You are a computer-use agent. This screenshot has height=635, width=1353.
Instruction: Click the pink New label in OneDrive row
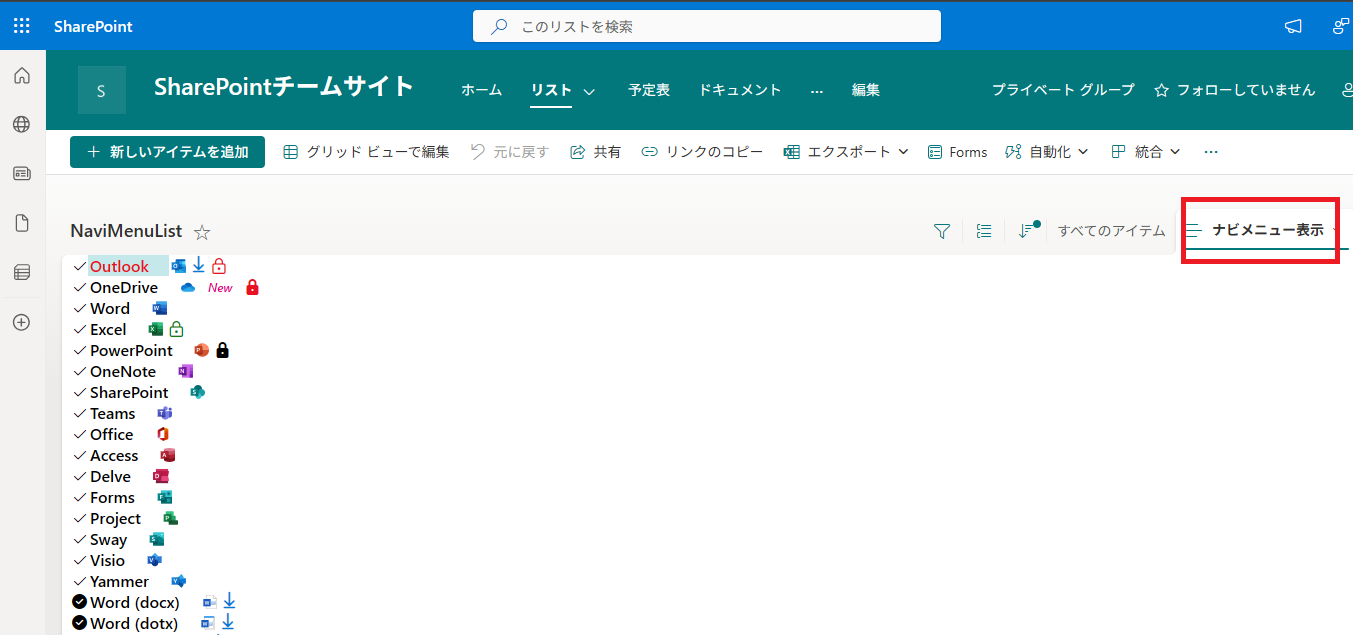click(220, 288)
